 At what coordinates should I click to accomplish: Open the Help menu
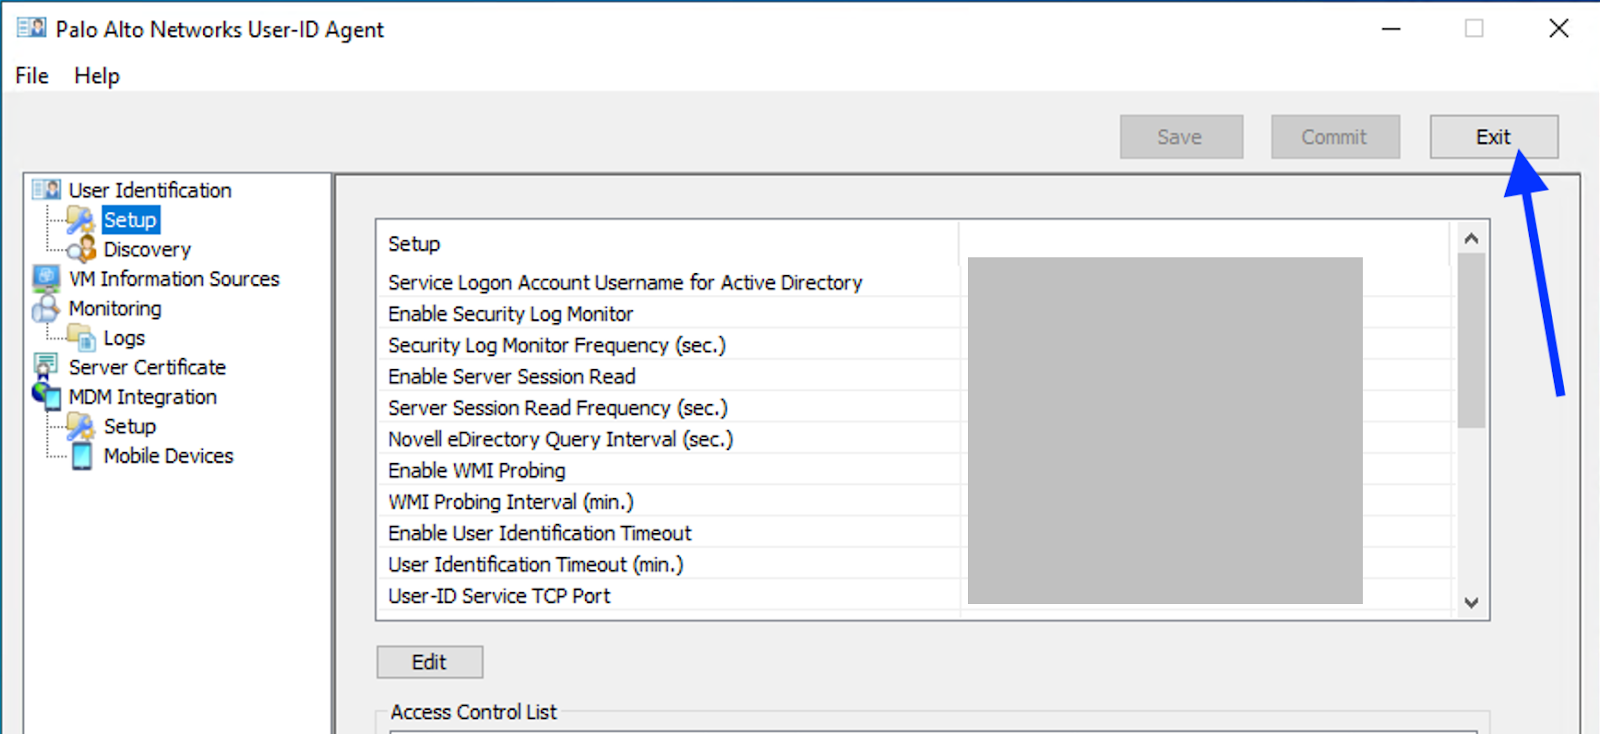coord(95,75)
